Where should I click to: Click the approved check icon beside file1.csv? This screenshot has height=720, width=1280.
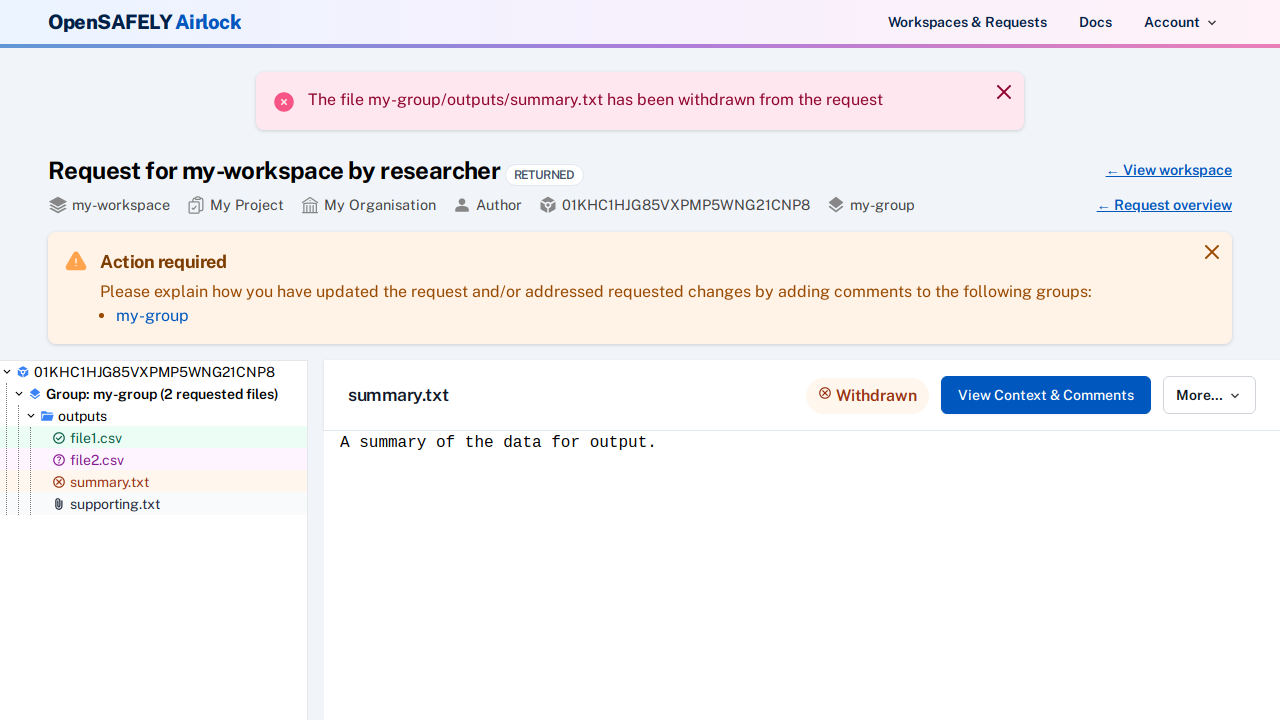click(x=59, y=438)
